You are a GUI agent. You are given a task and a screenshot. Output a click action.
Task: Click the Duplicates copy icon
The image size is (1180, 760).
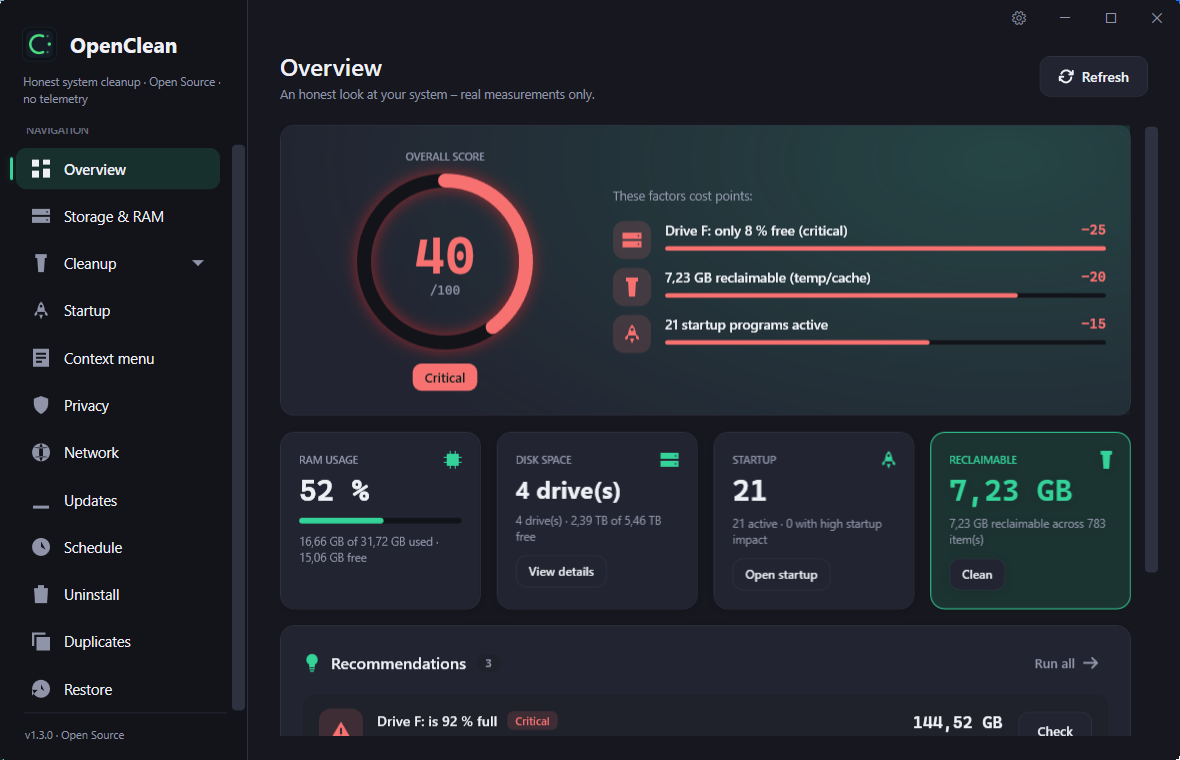tap(41, 642)
